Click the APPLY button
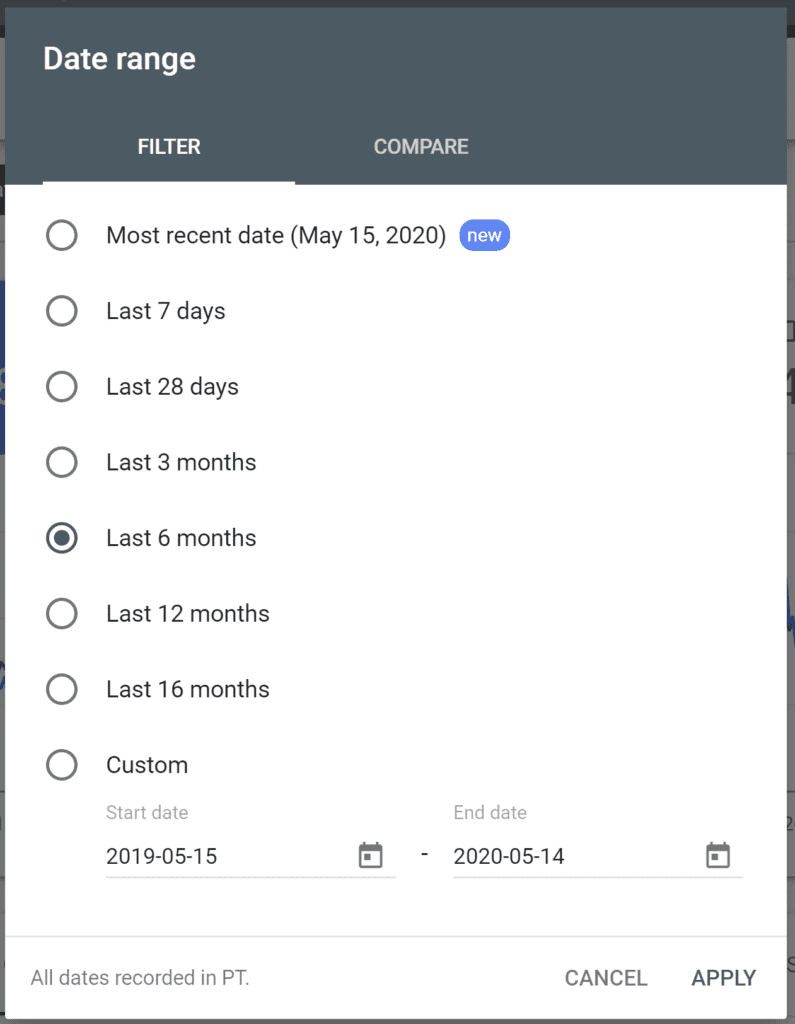The image size is (795, 1024). click(x=723, y=978)
